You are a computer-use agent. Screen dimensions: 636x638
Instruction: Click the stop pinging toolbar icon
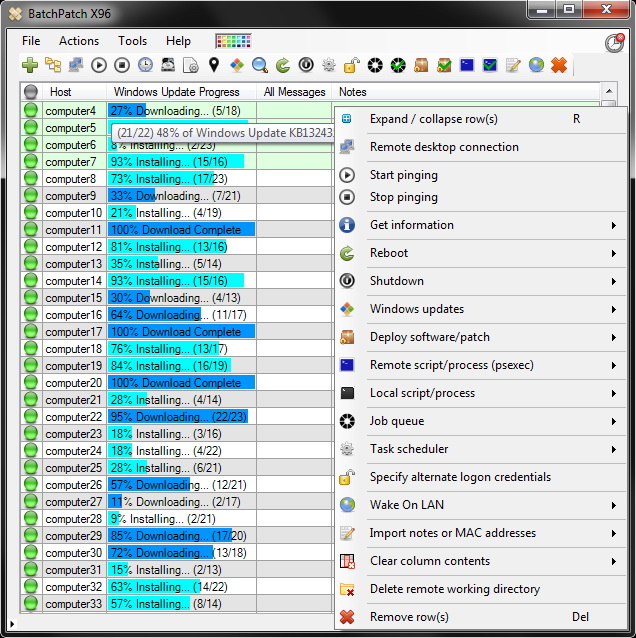[x=122, y=65]
